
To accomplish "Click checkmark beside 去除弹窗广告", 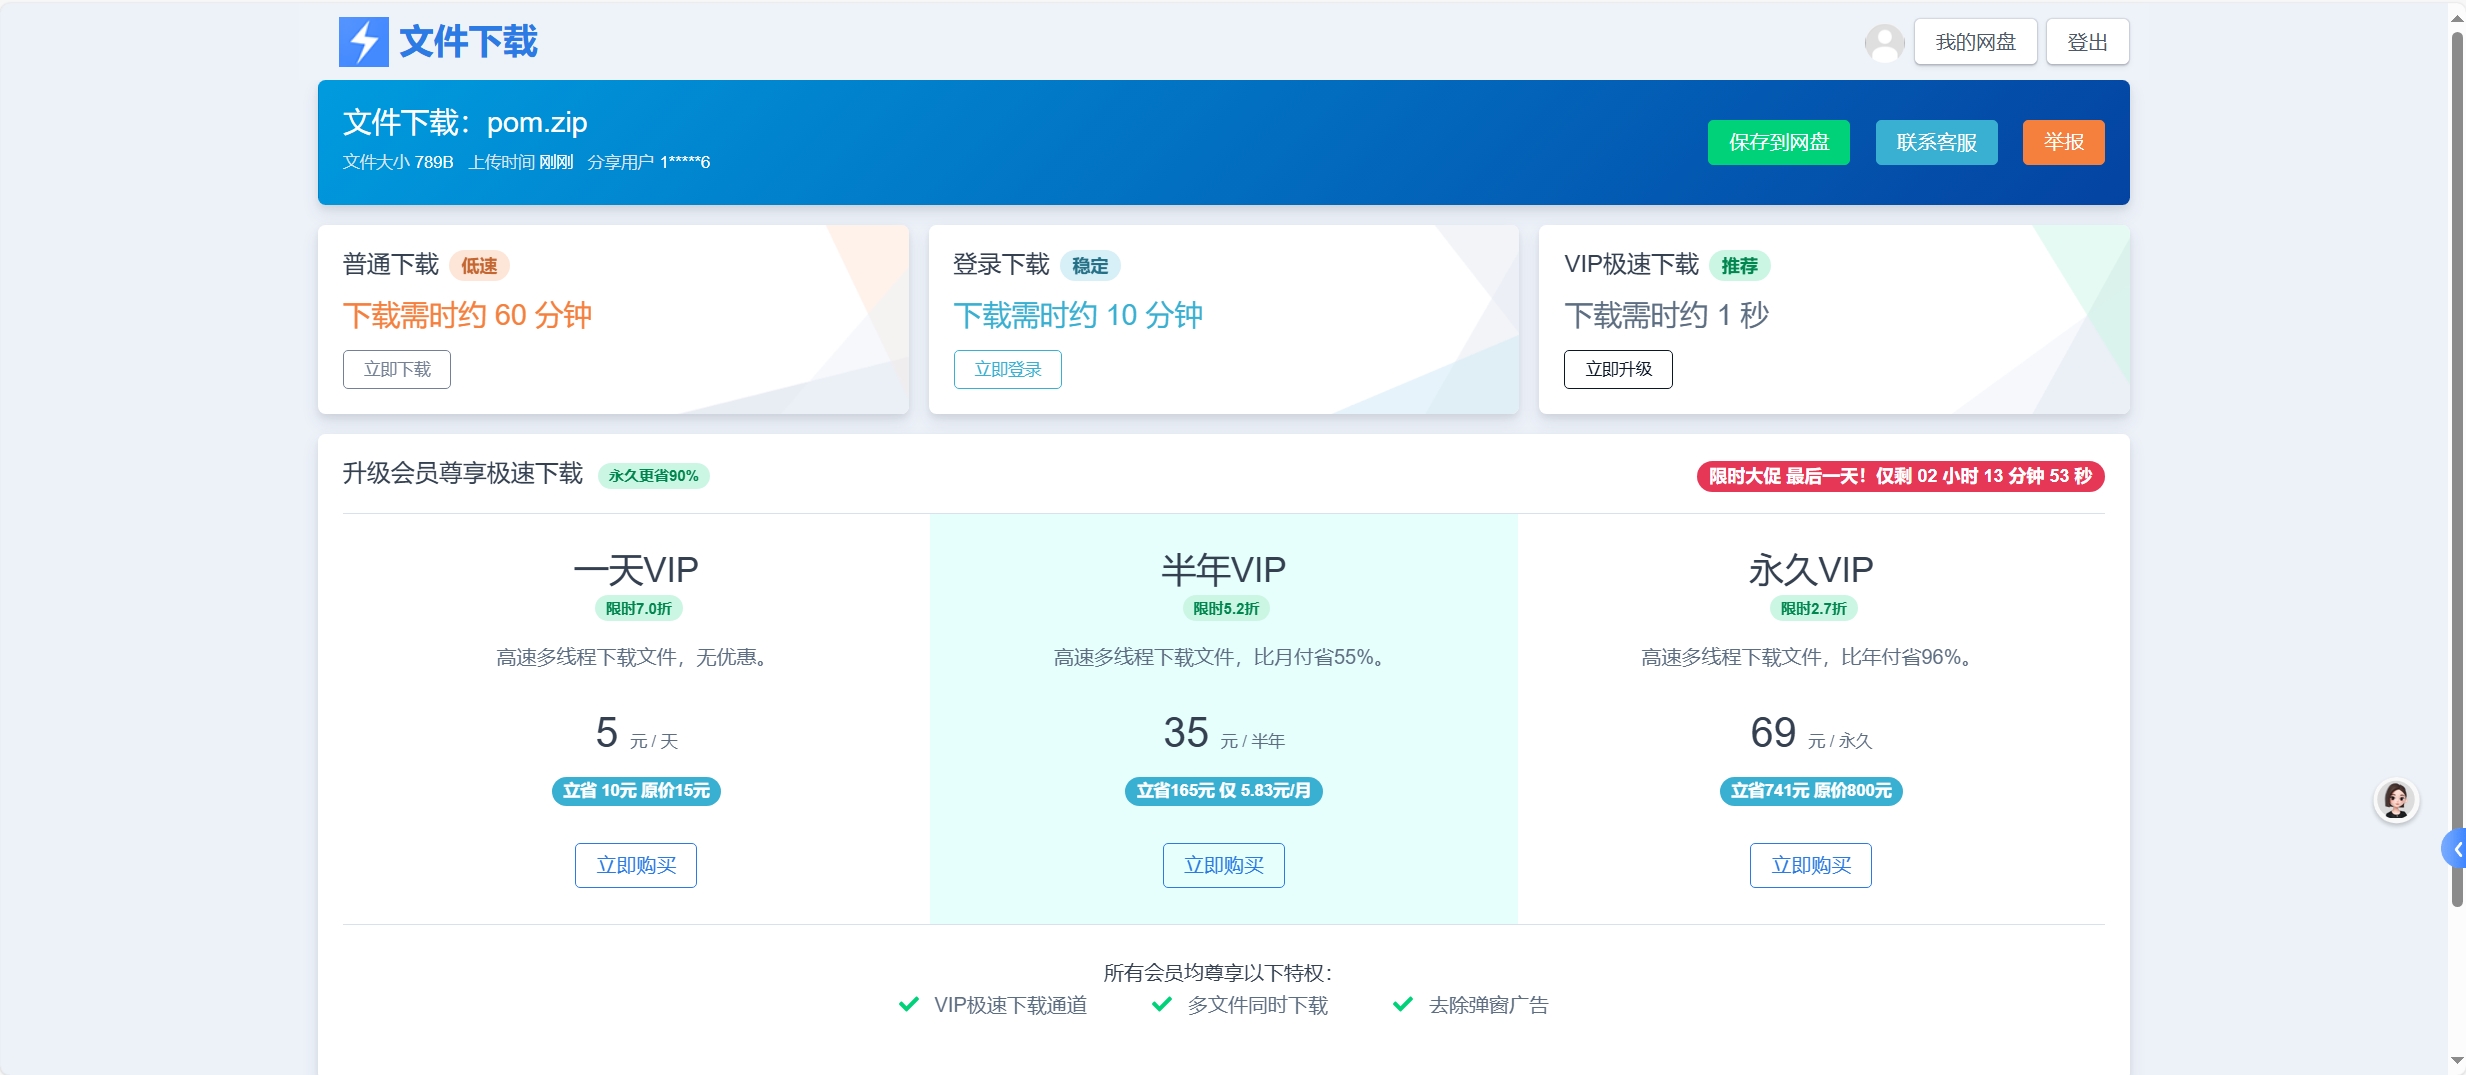I will 1403,1004.
